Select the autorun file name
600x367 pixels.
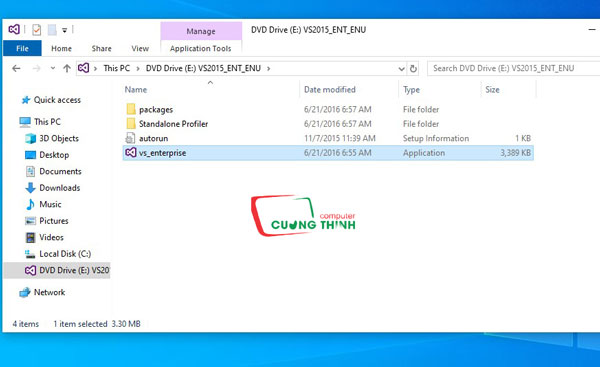click(x=153, y=139)
